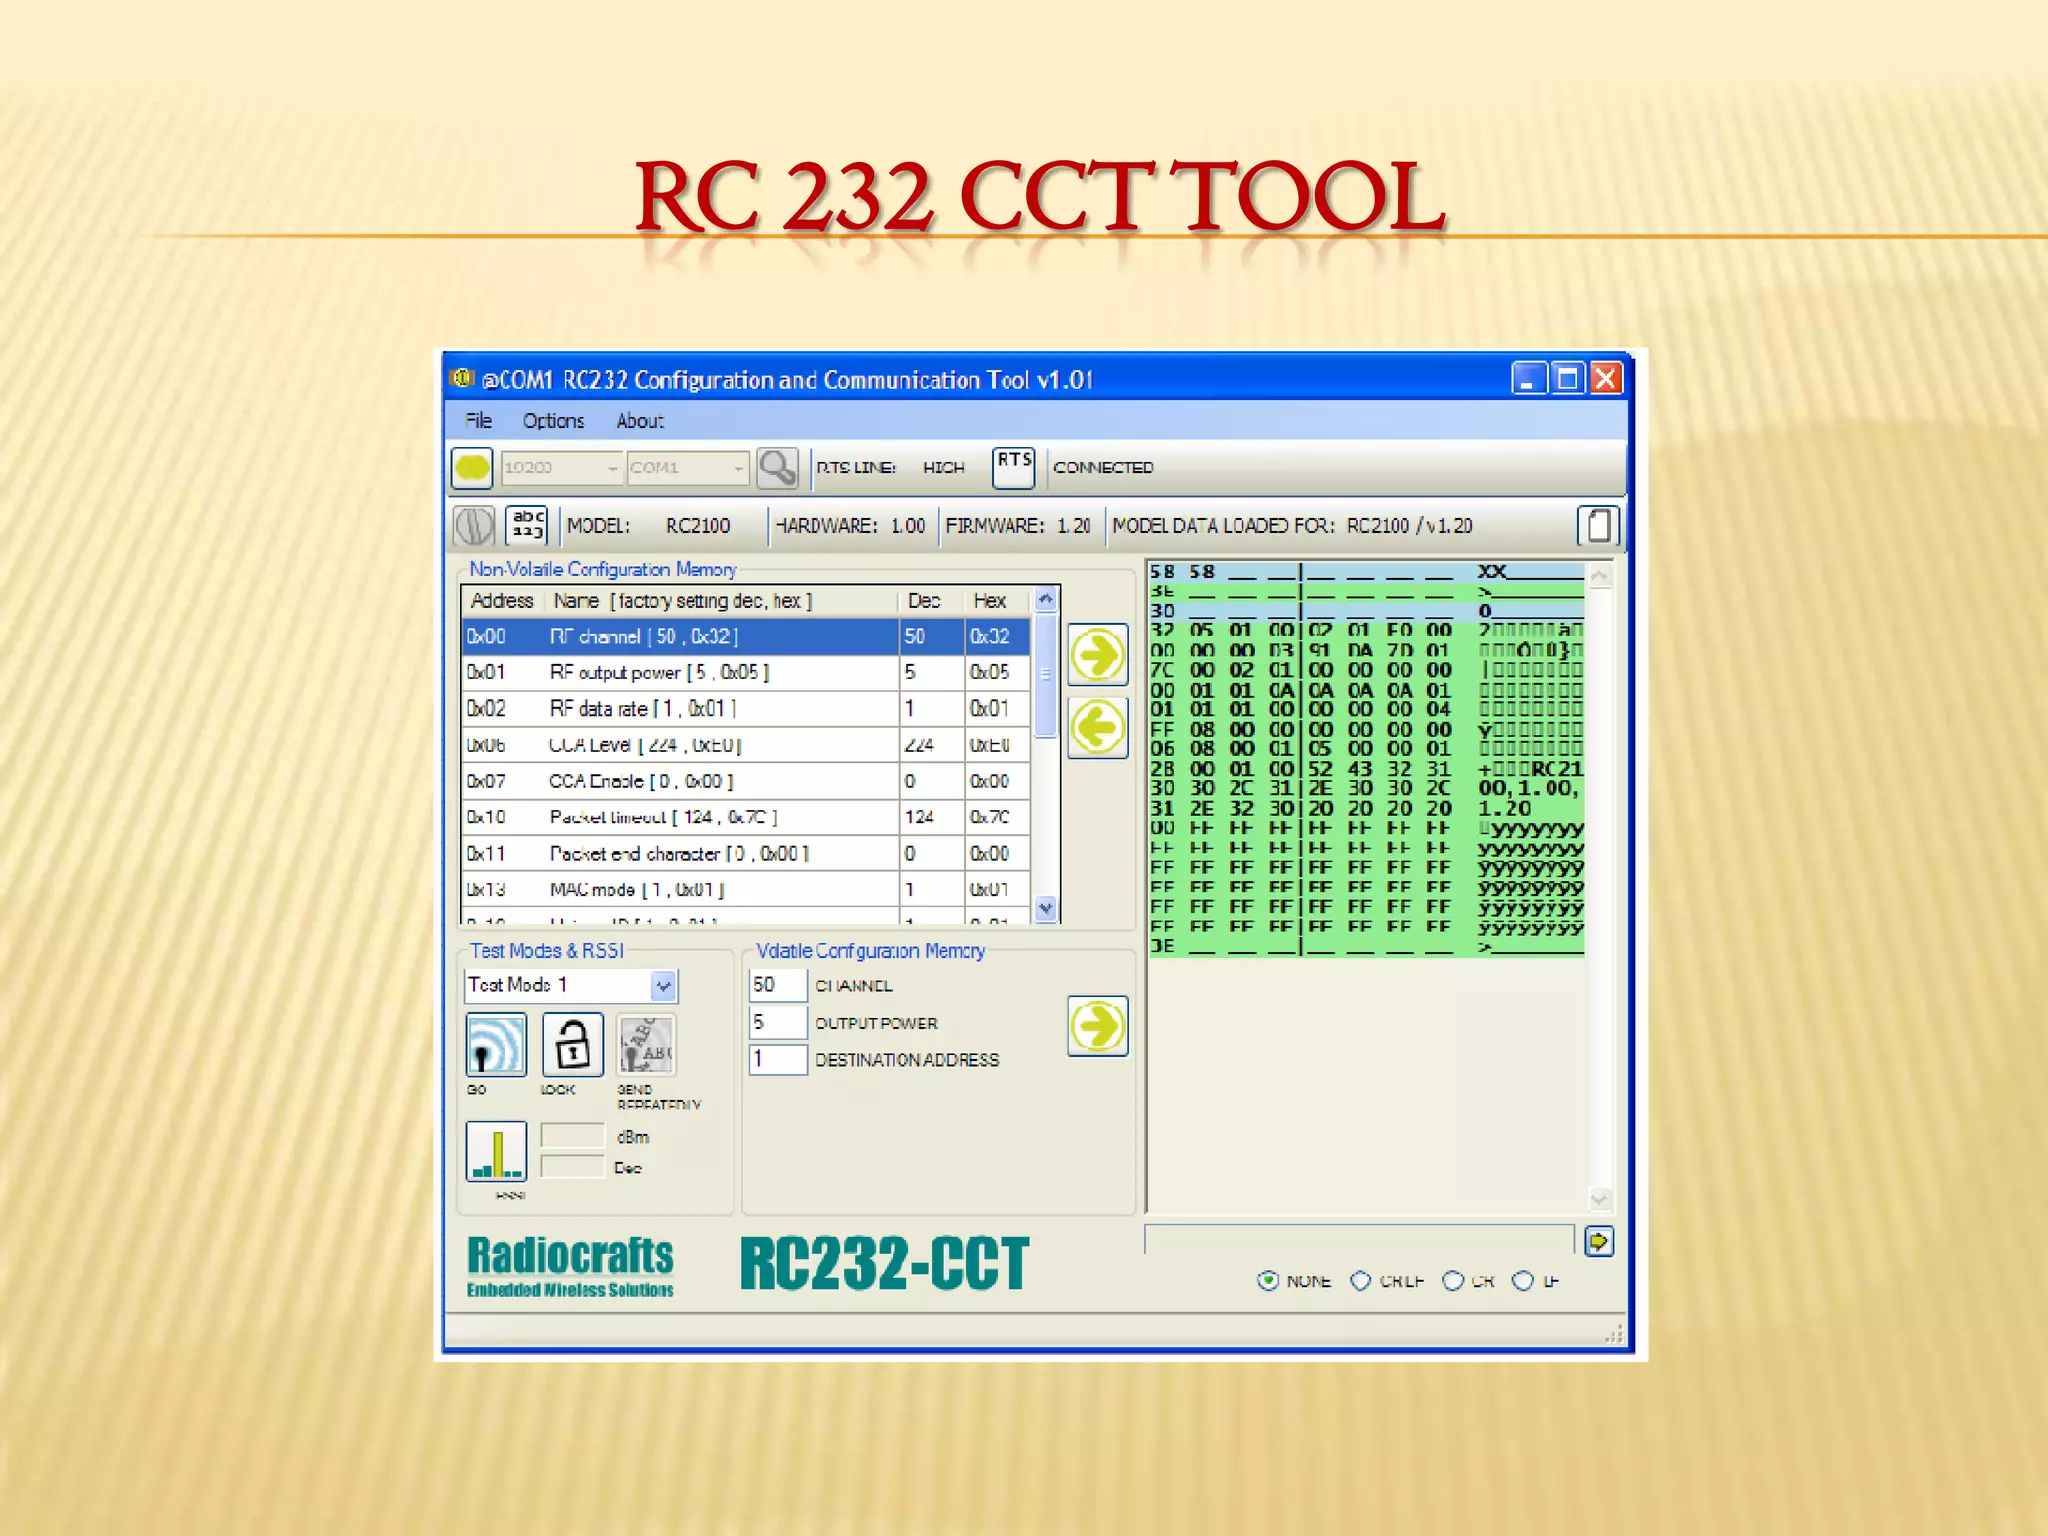Expand the Test Mode 1 dropdown

pos(664,986)
